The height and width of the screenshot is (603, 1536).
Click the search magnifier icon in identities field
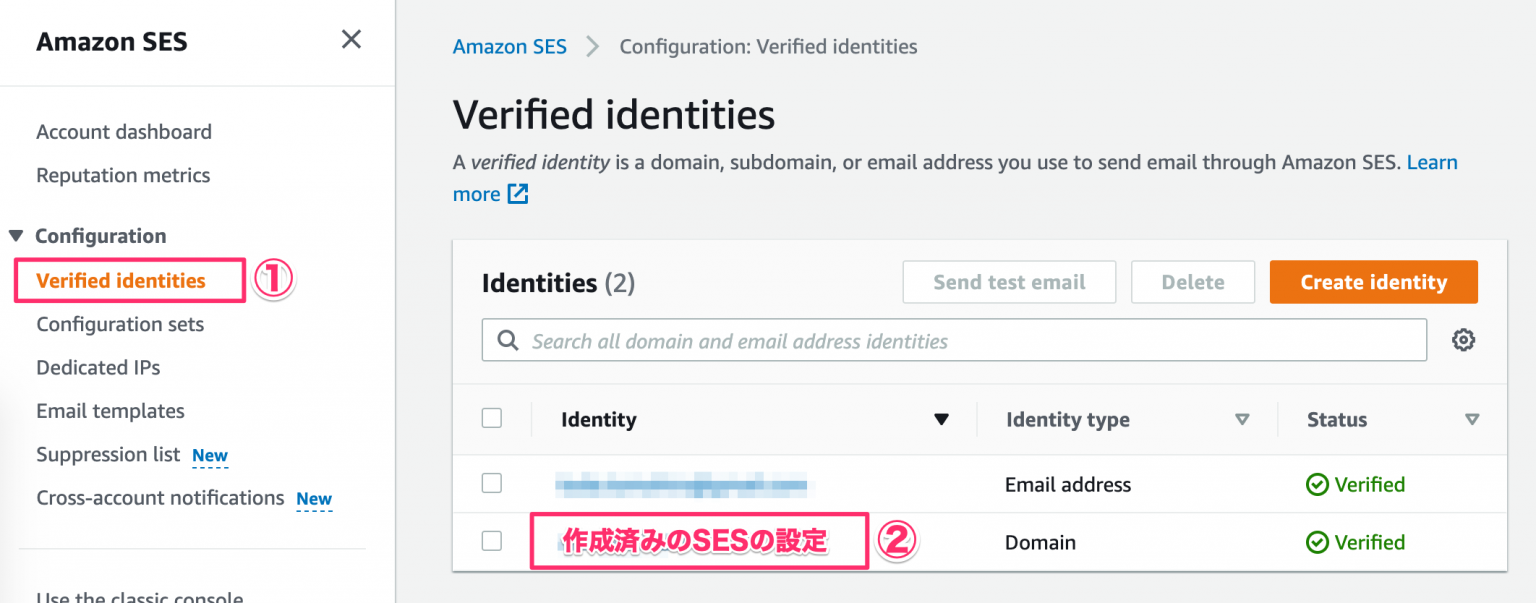click(508, 341)
